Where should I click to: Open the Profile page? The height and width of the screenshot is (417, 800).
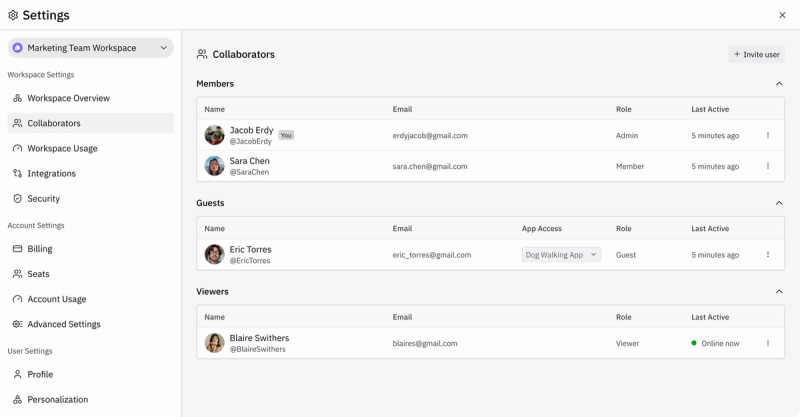91,374
